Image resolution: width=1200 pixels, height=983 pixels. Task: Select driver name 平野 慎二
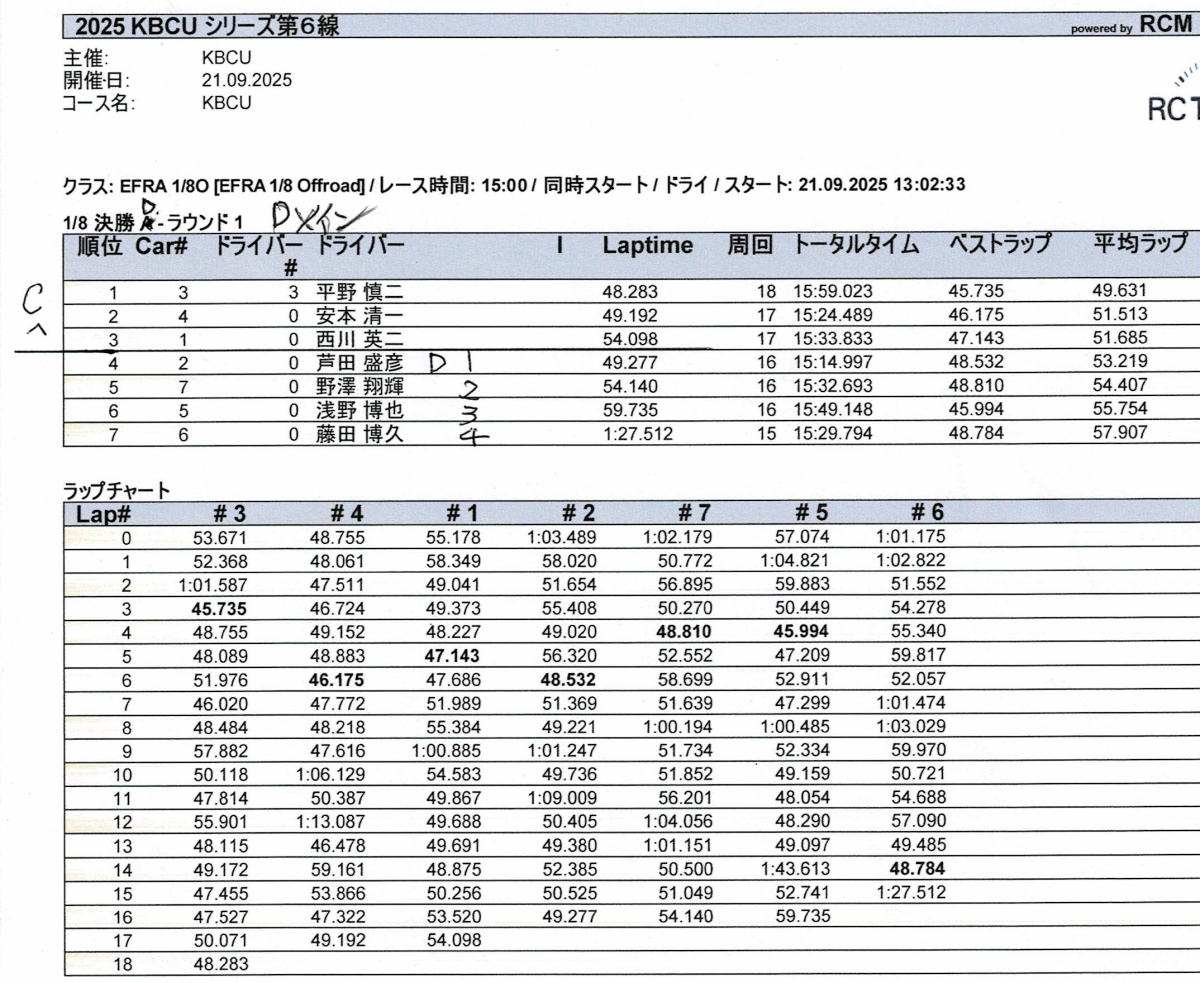(360, 293)
